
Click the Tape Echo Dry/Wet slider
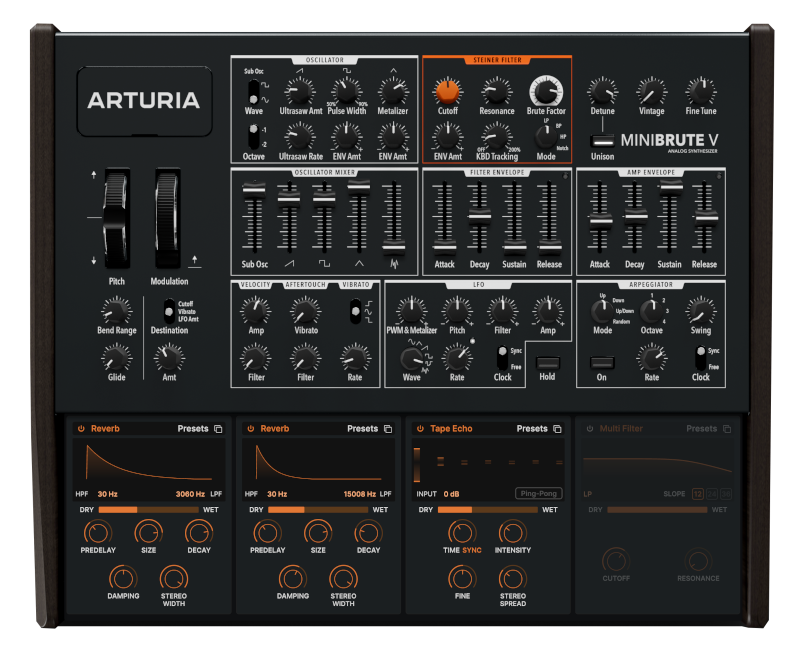(x=487, y=510)
